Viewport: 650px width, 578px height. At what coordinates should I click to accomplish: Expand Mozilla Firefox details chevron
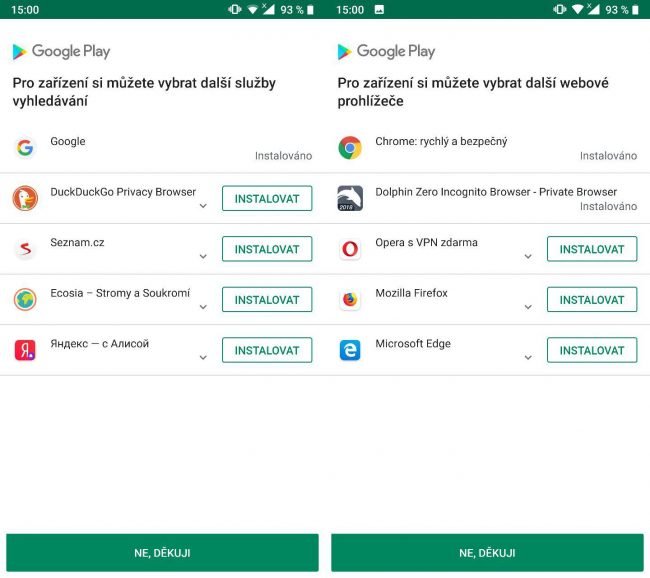click(x=528, y=307)
